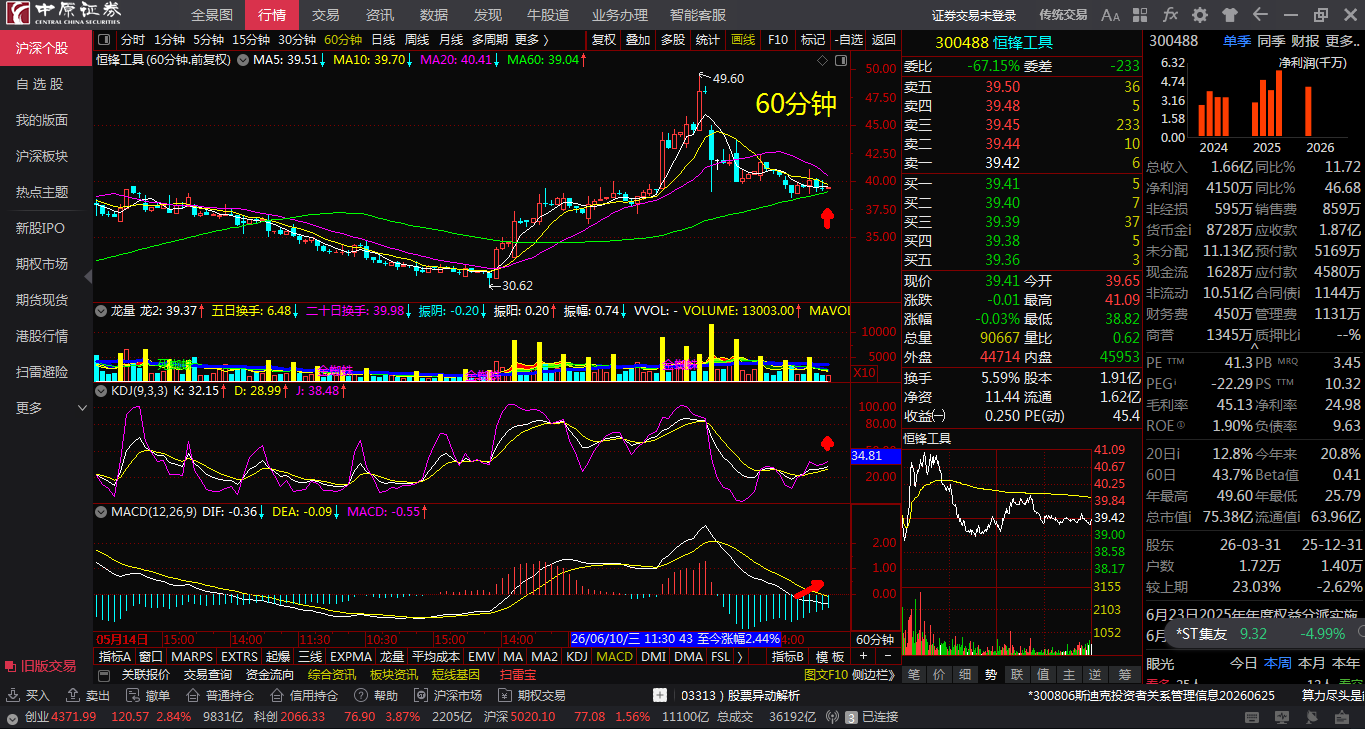Toggle the 统计 statistics option
Screen dimensions: 1365x729
click(708, 40)
